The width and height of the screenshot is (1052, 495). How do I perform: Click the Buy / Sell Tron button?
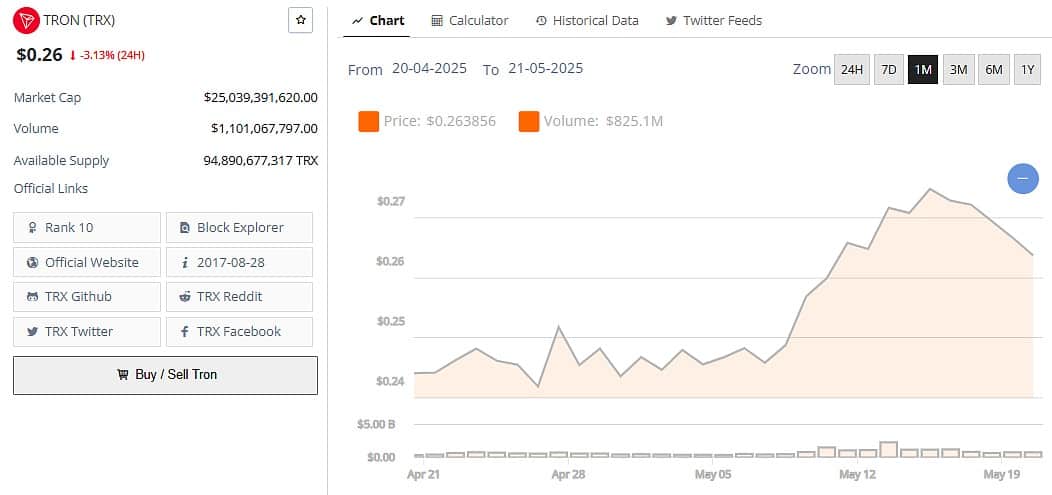pos(166,375)
